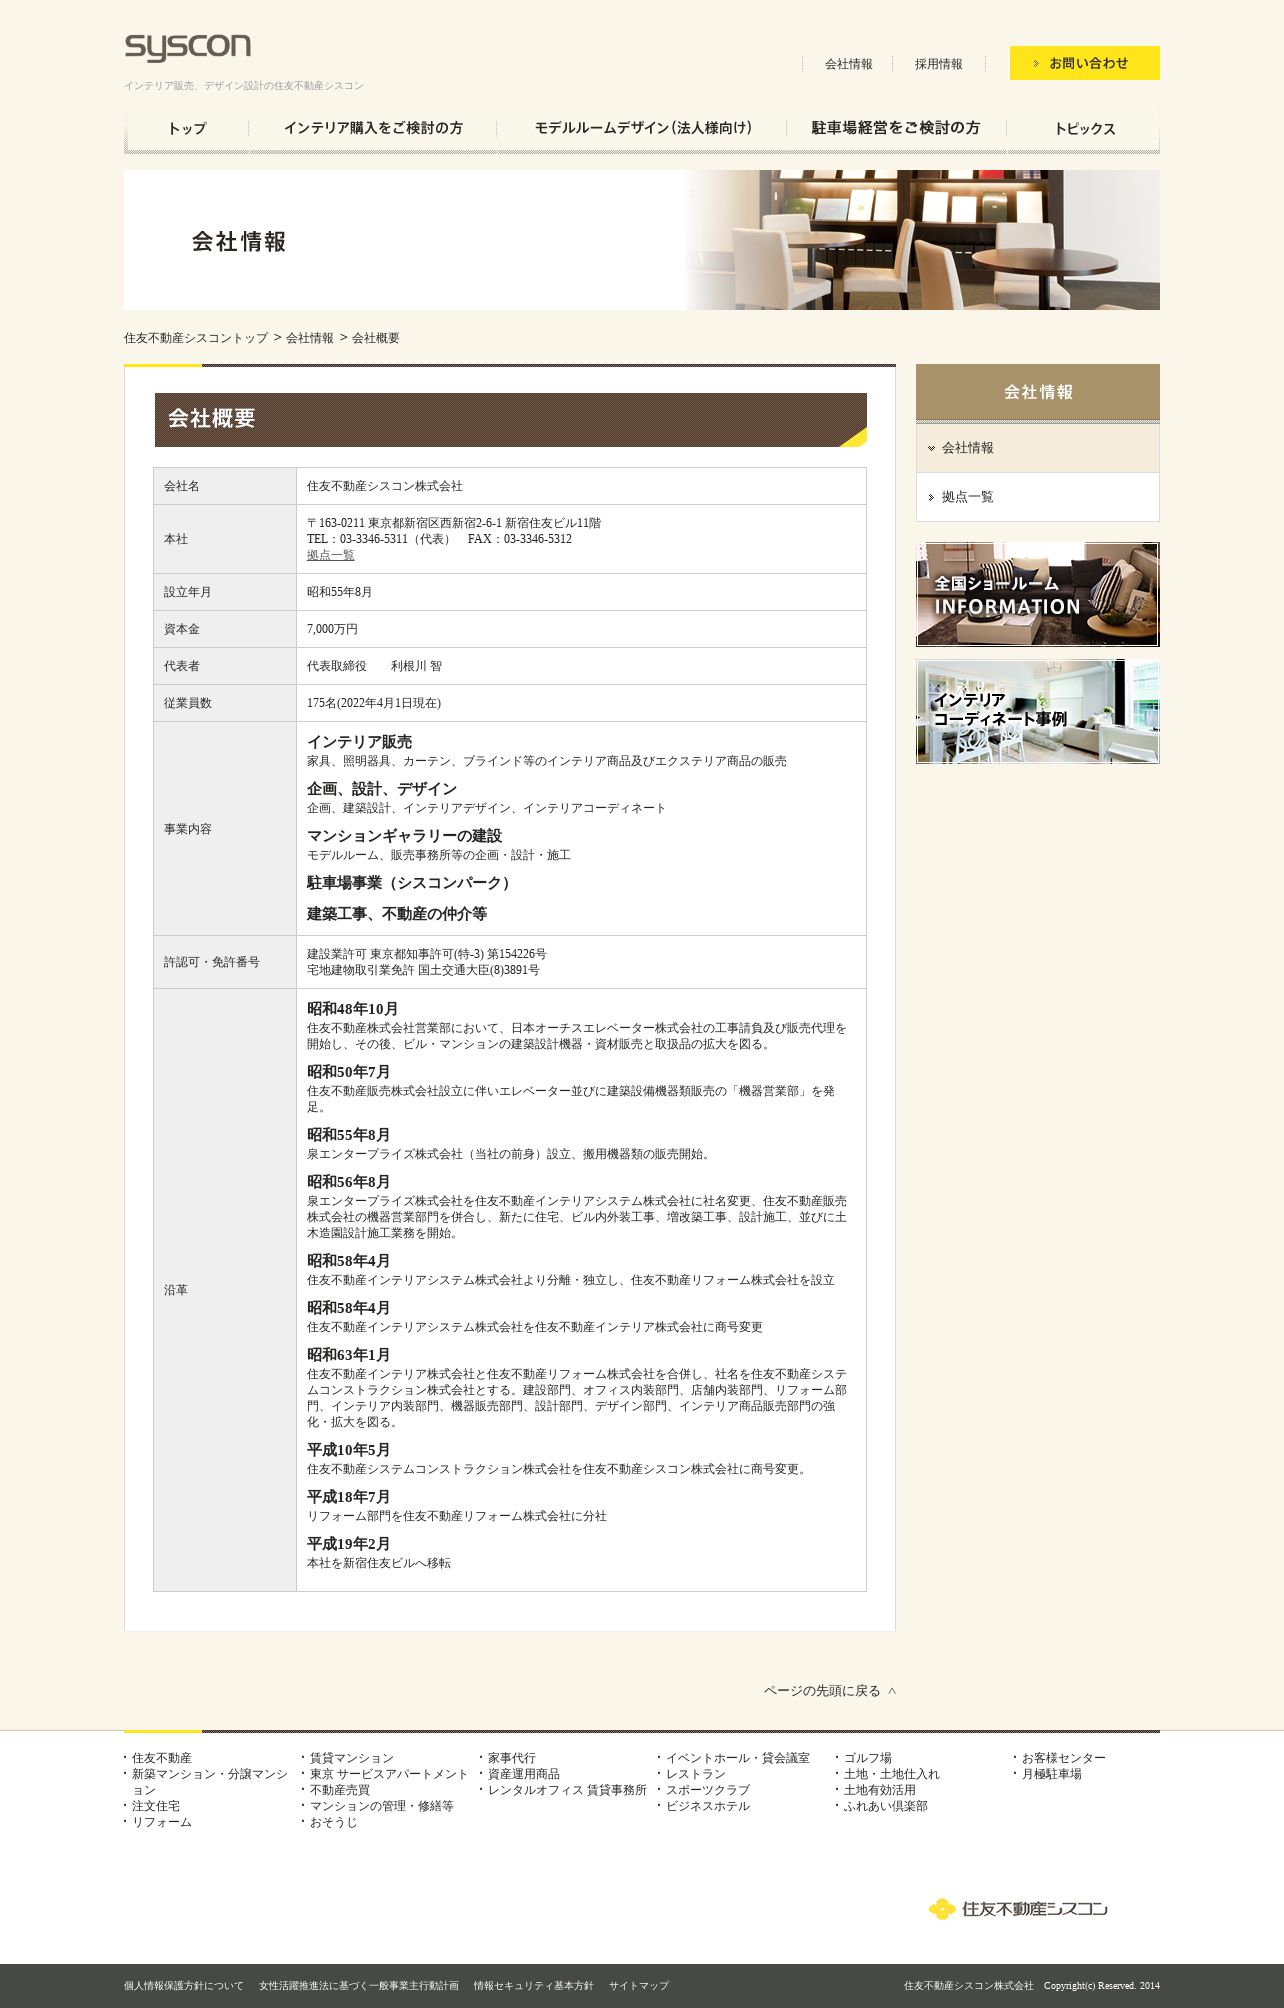This screenshot has height=2008, width=1284.
Task: Click 会社情報 breadcrumb link
Action: point(310,338)
